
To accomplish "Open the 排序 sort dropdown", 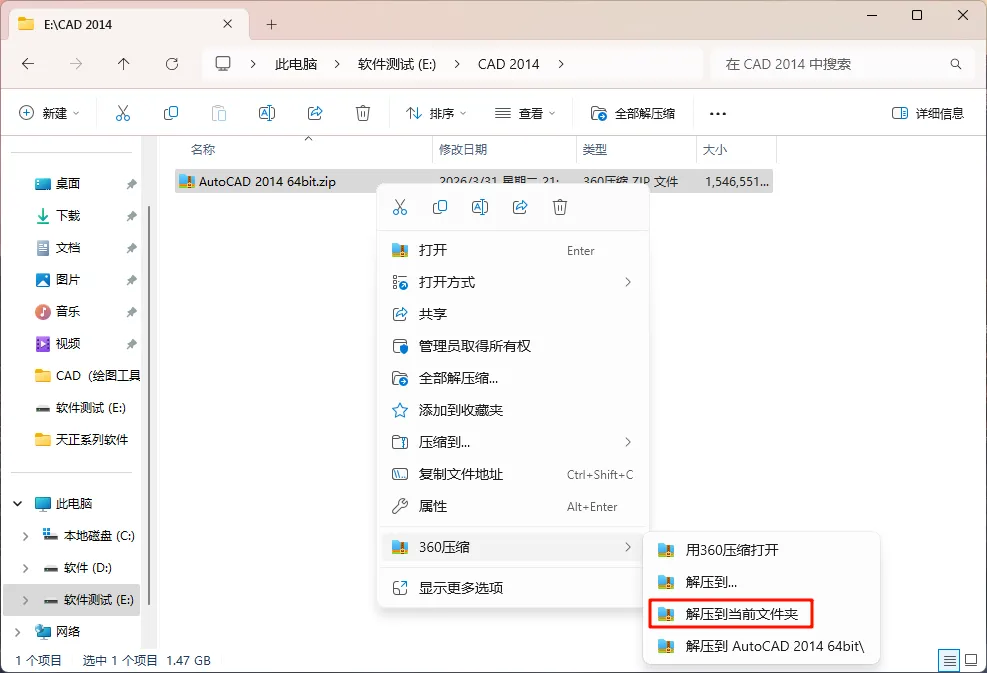I will [436, 113].
